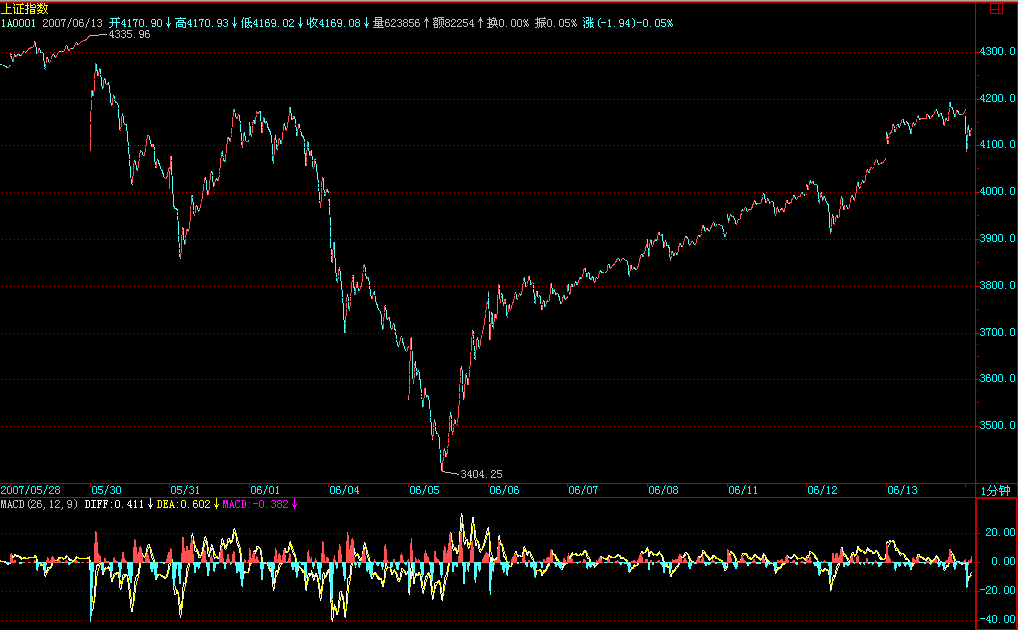
Task: Click the 06/13 date on time axis
Action: pyautogui.click(x=902, y=490)
